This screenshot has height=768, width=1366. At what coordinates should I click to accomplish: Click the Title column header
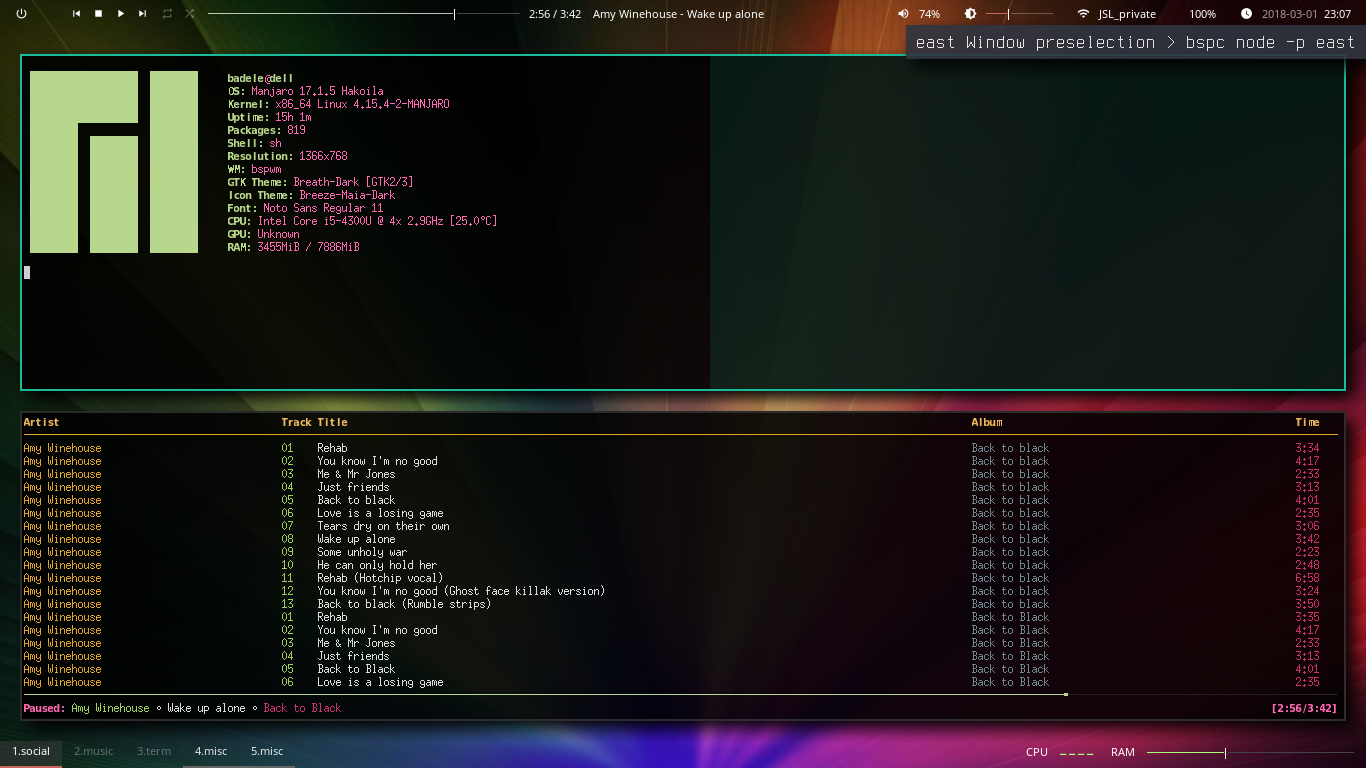[332, 422]
